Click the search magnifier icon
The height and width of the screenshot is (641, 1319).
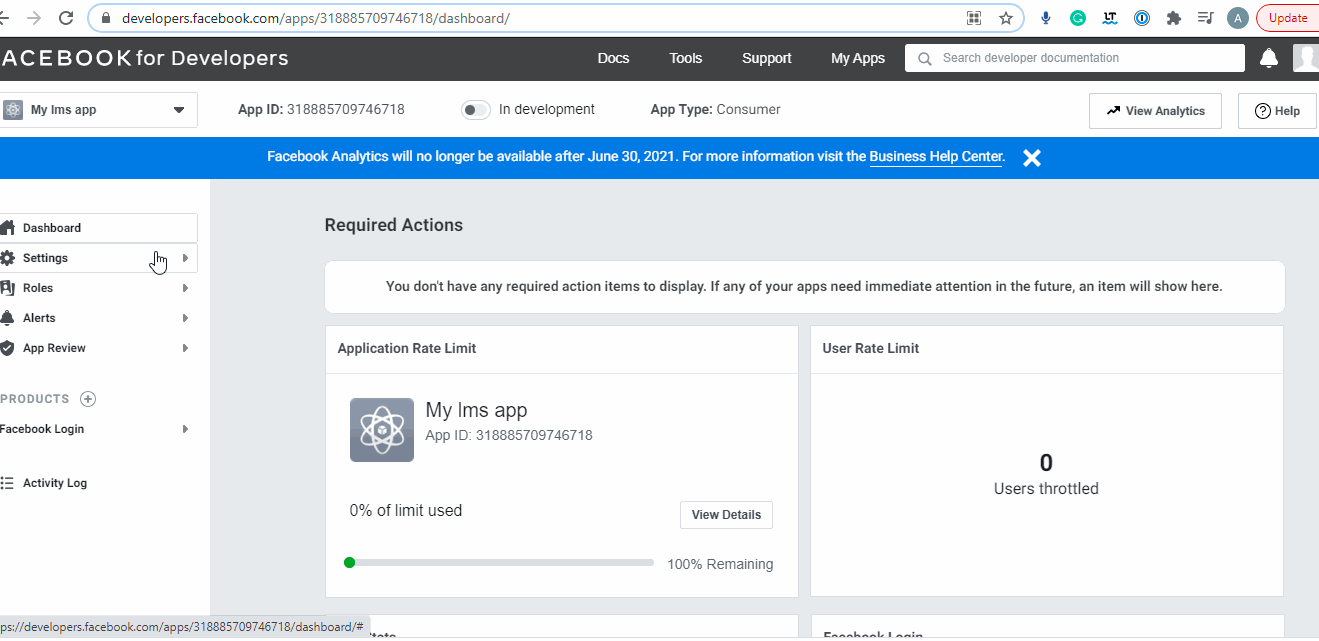(925, 58)
